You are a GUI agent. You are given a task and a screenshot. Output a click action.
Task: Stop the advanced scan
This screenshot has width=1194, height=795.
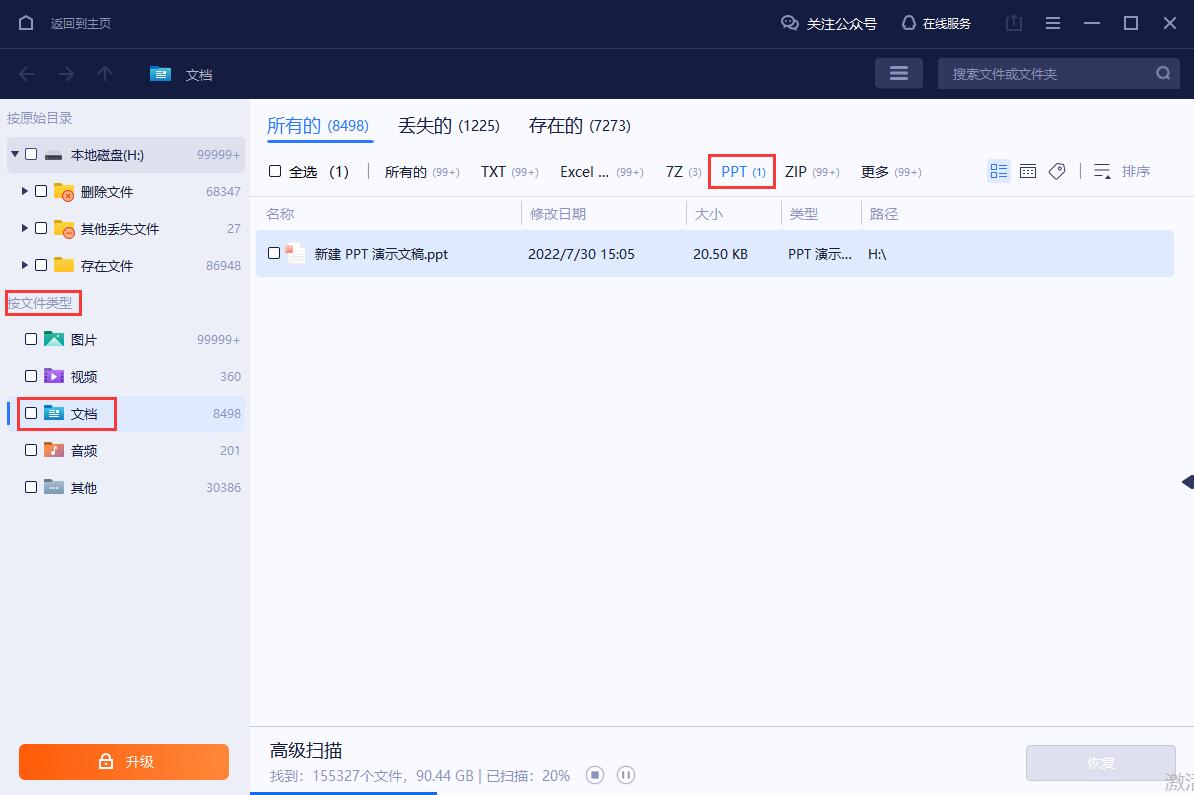click(x=595, y=775)
